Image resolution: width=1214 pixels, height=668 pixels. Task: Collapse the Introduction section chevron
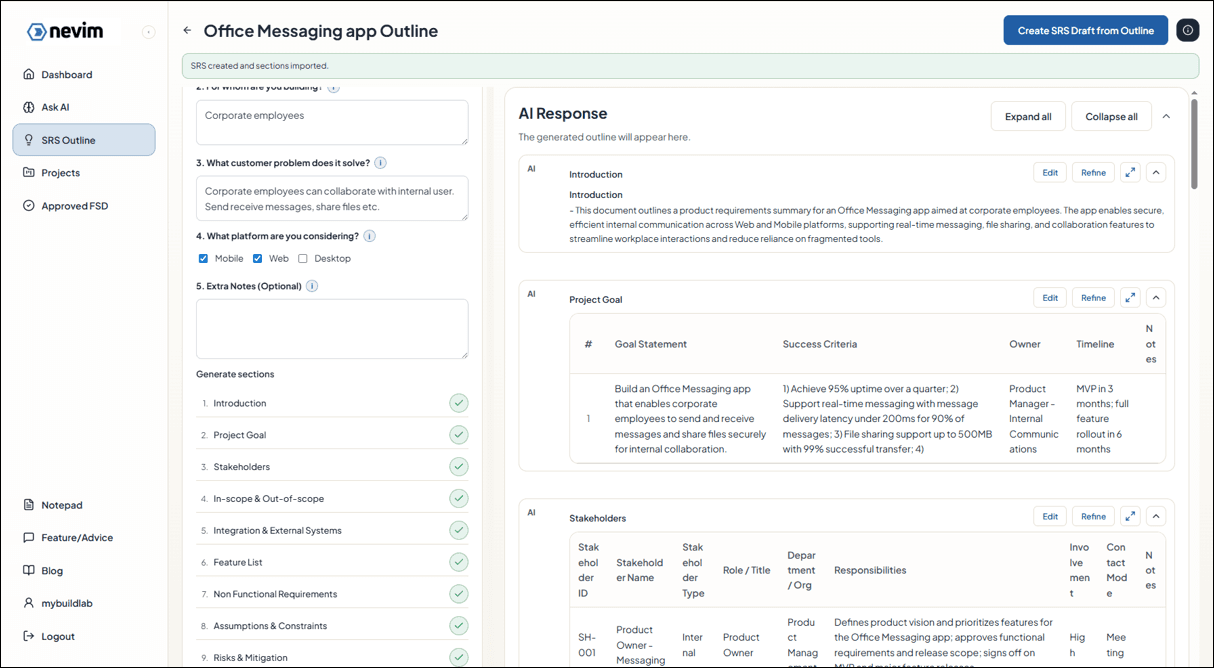point(1156,173)
